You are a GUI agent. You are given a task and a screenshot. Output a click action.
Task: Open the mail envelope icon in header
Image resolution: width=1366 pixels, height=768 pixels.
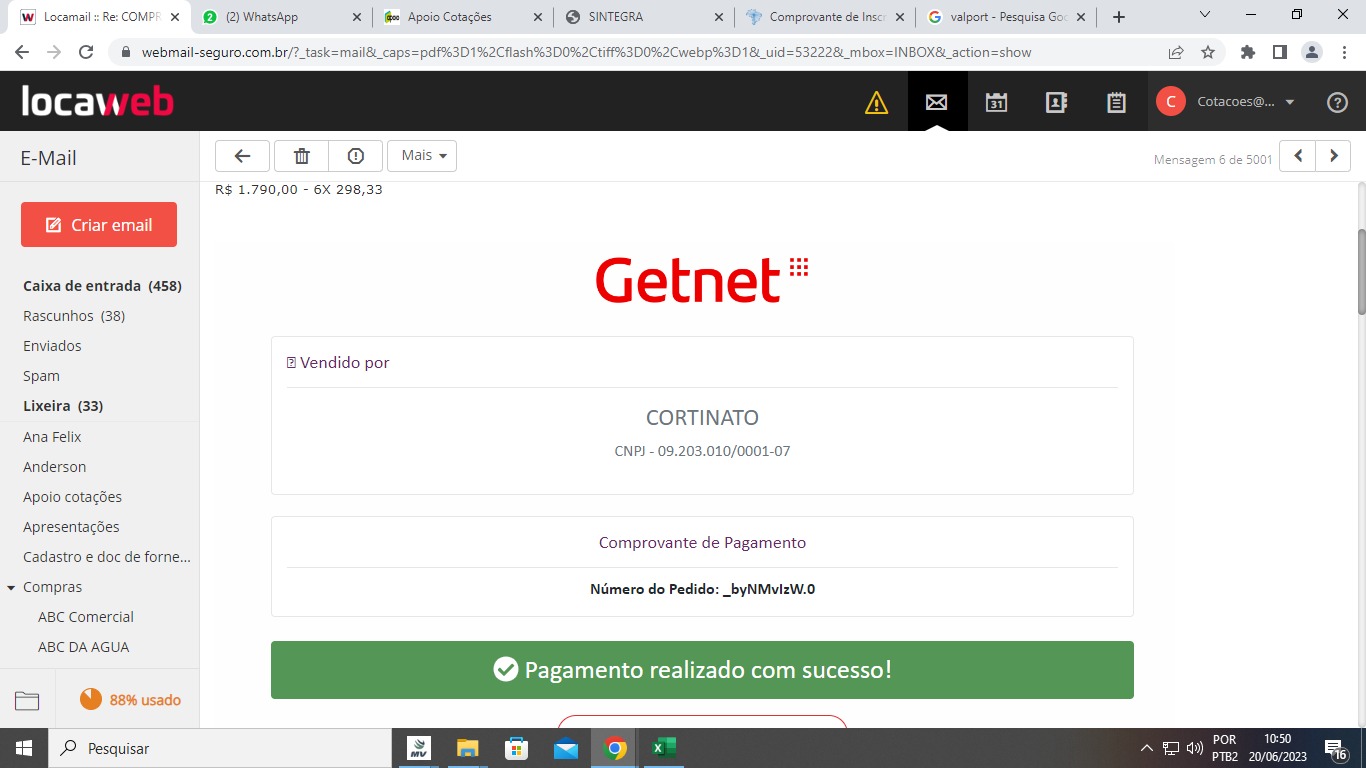pos(937,102)
